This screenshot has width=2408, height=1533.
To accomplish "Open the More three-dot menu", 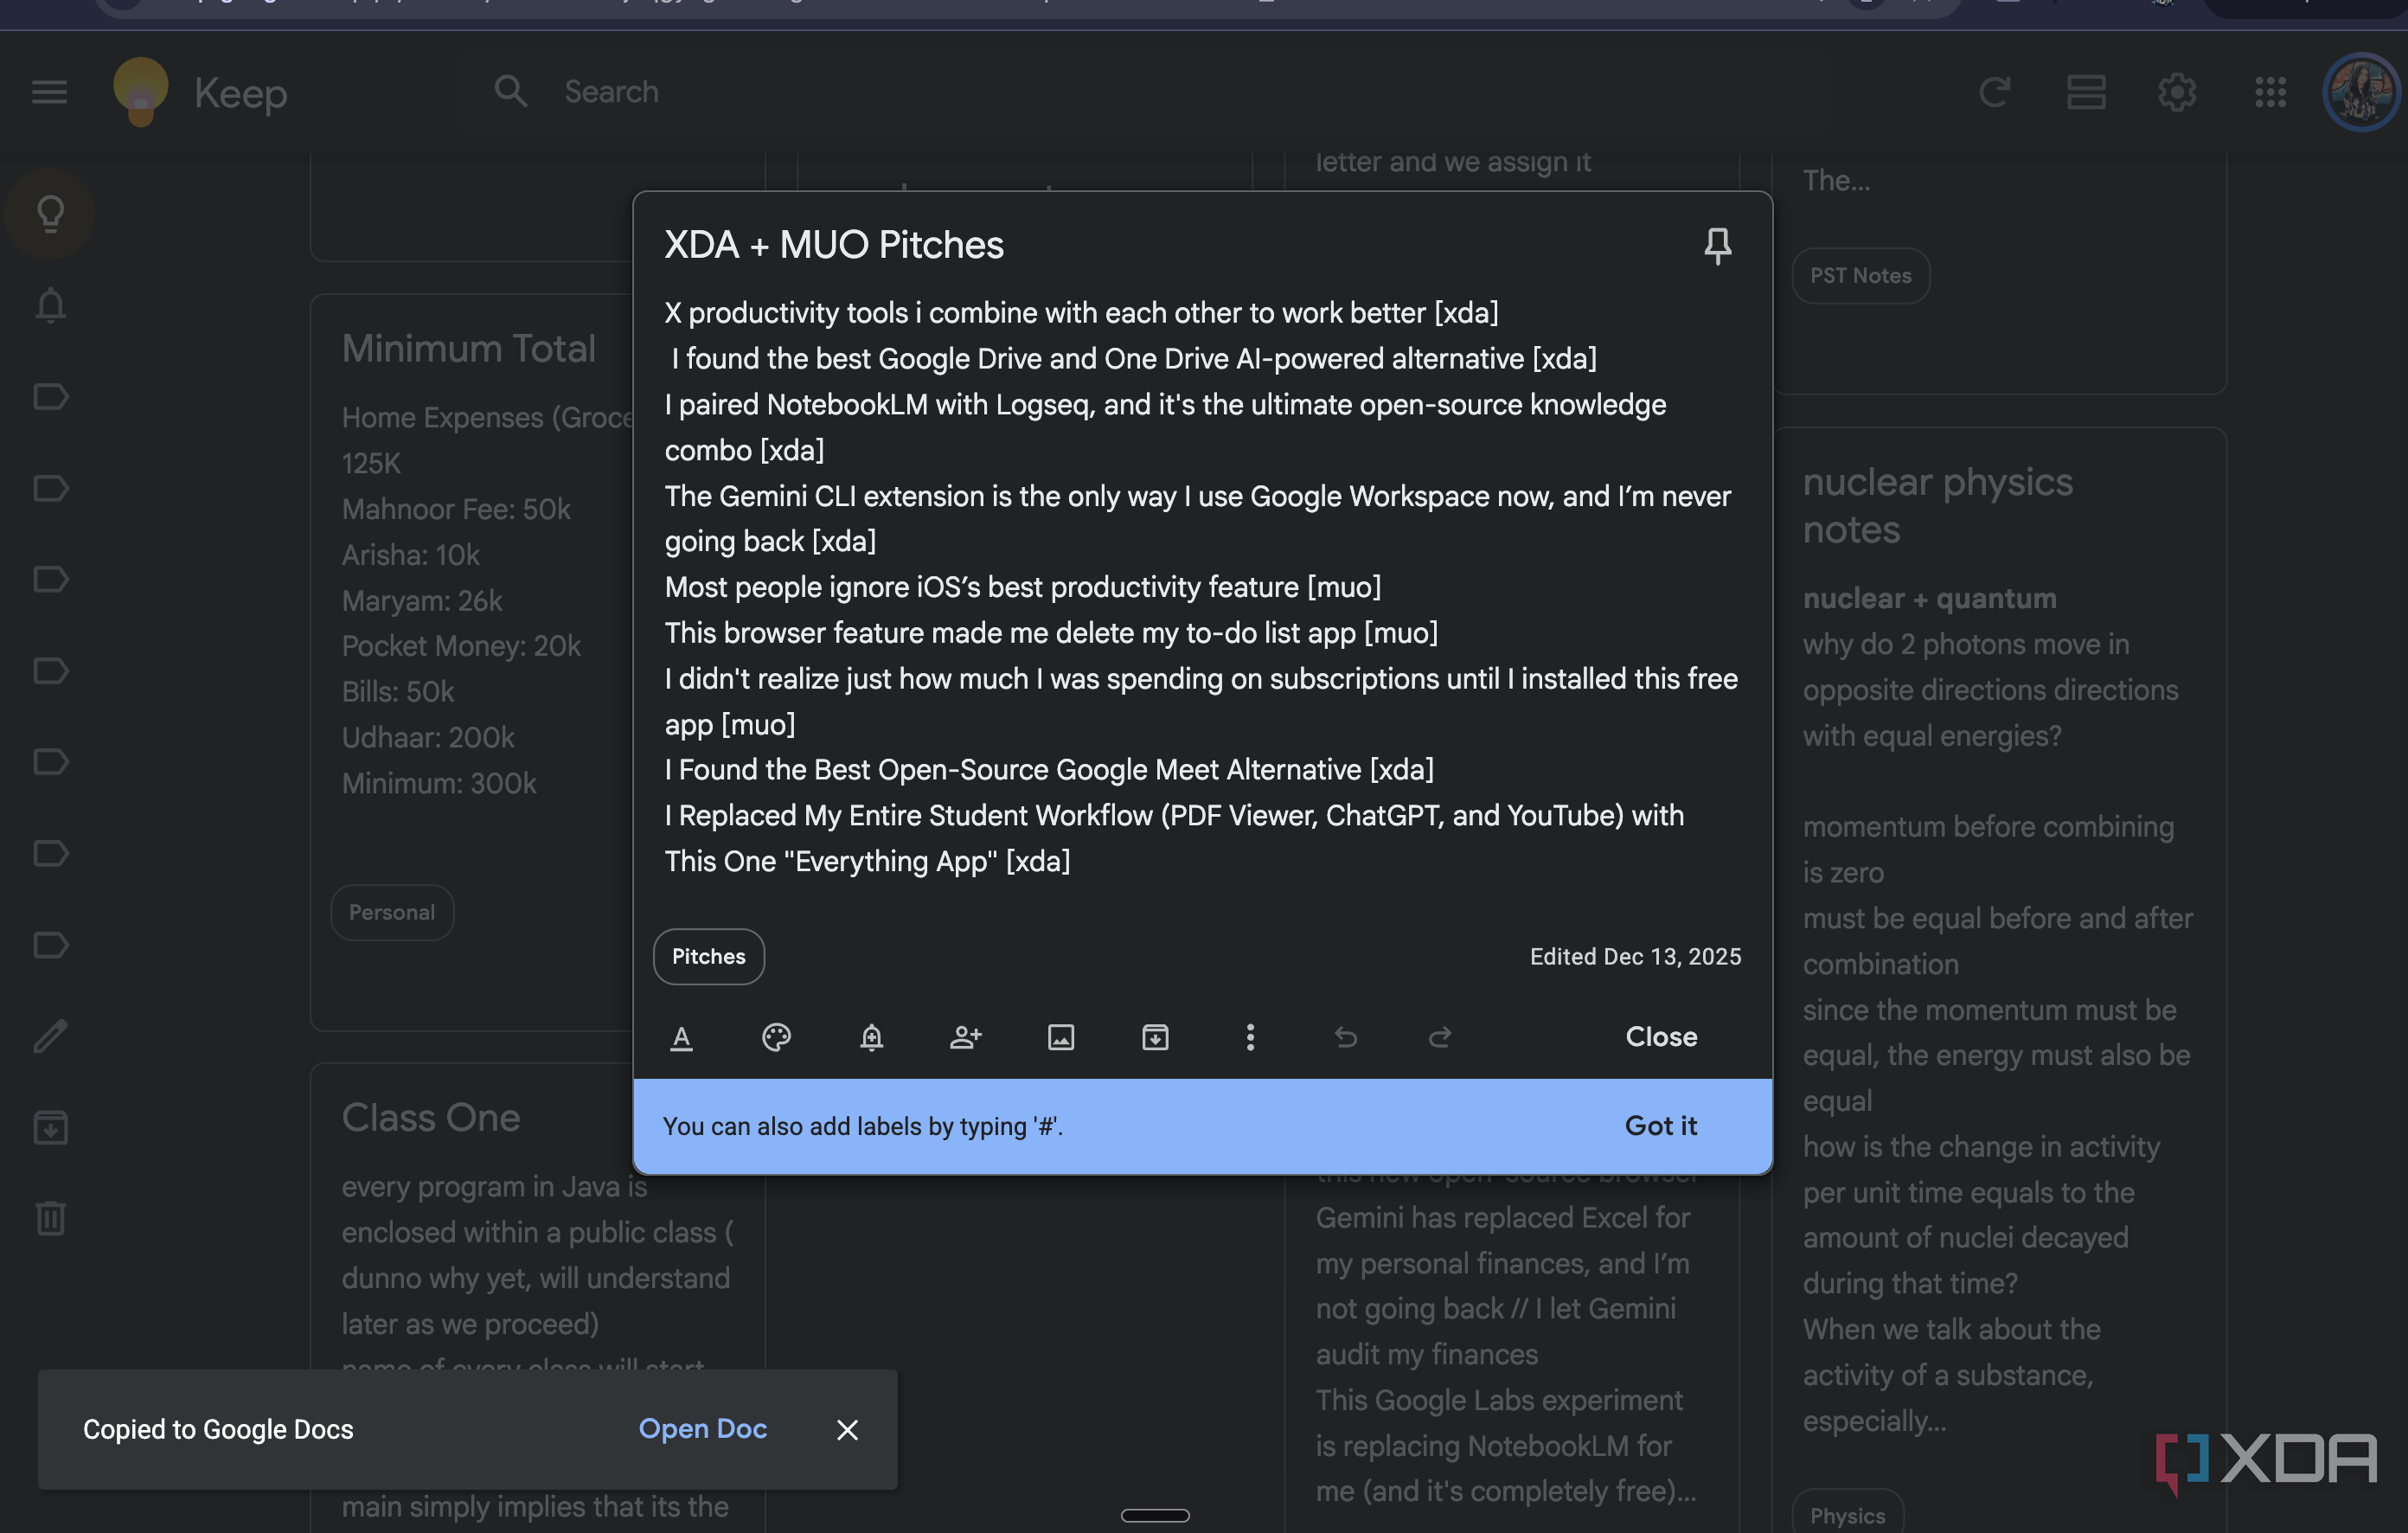I will click(x=1249, y=1037).
